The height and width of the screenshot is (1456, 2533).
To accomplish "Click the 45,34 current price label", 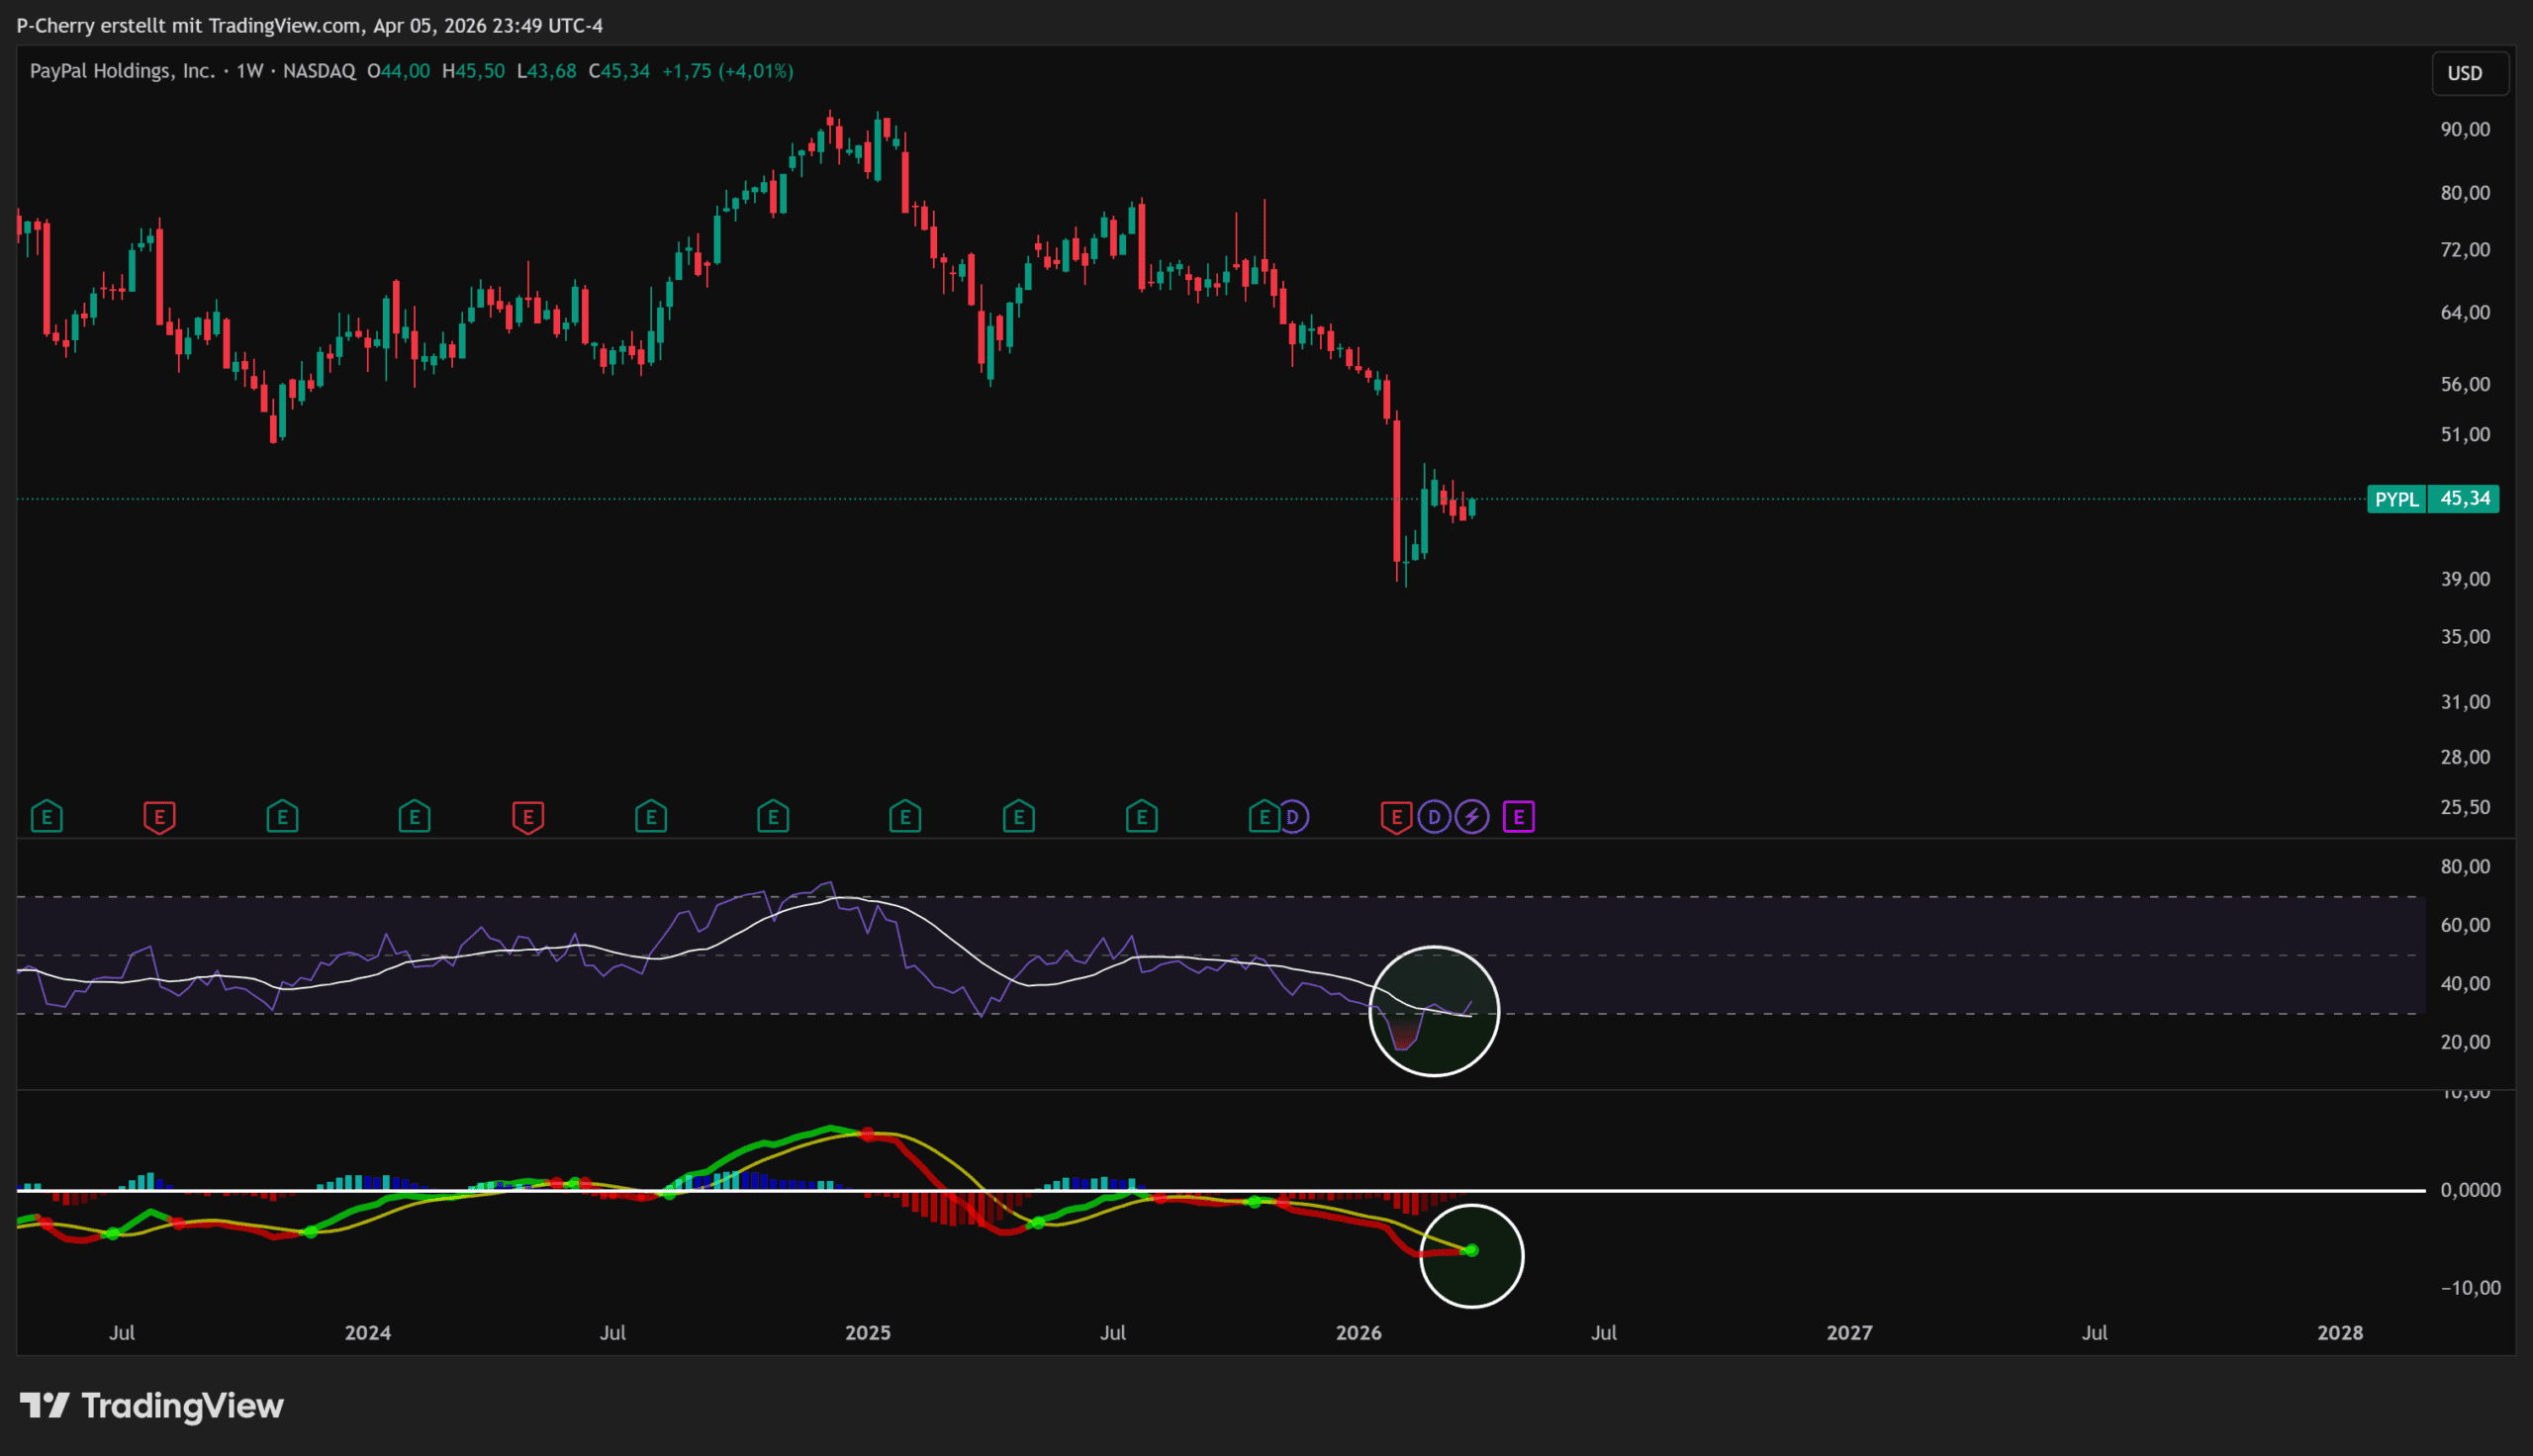I will [2465, 499].
